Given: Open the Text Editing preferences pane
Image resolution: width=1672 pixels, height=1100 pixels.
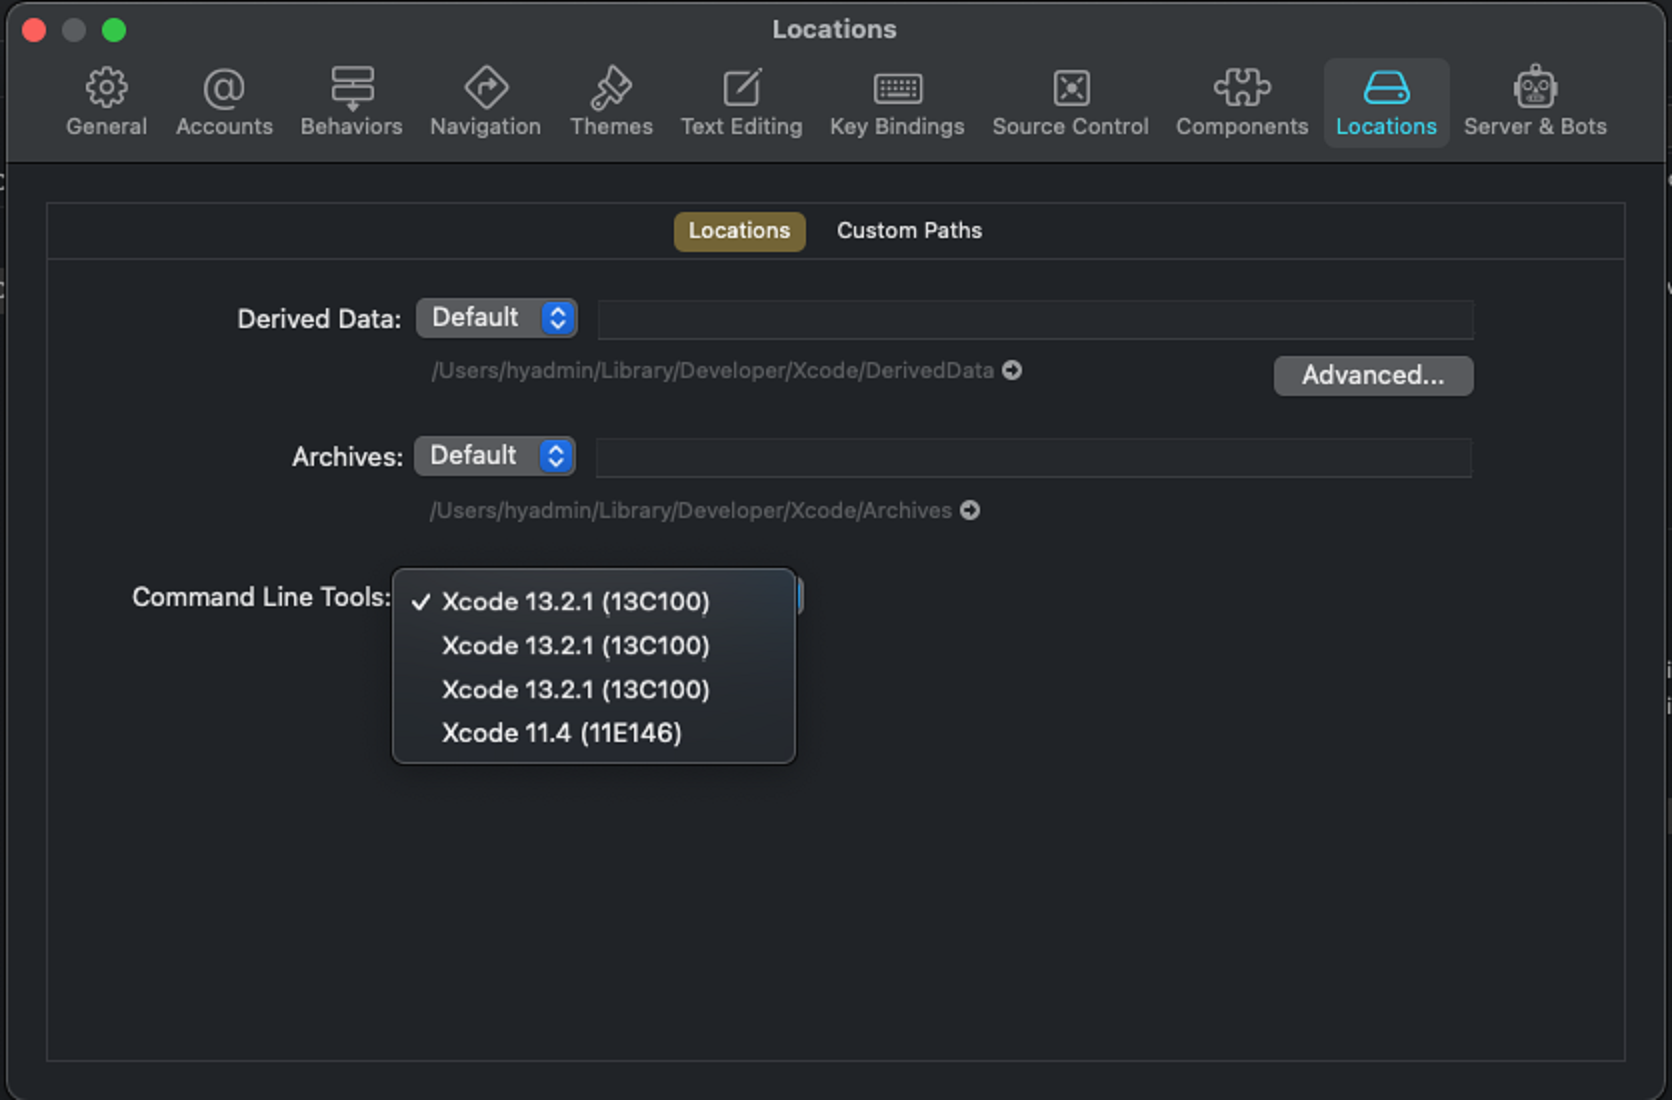Looking at the screenshot, I should 741,103.
